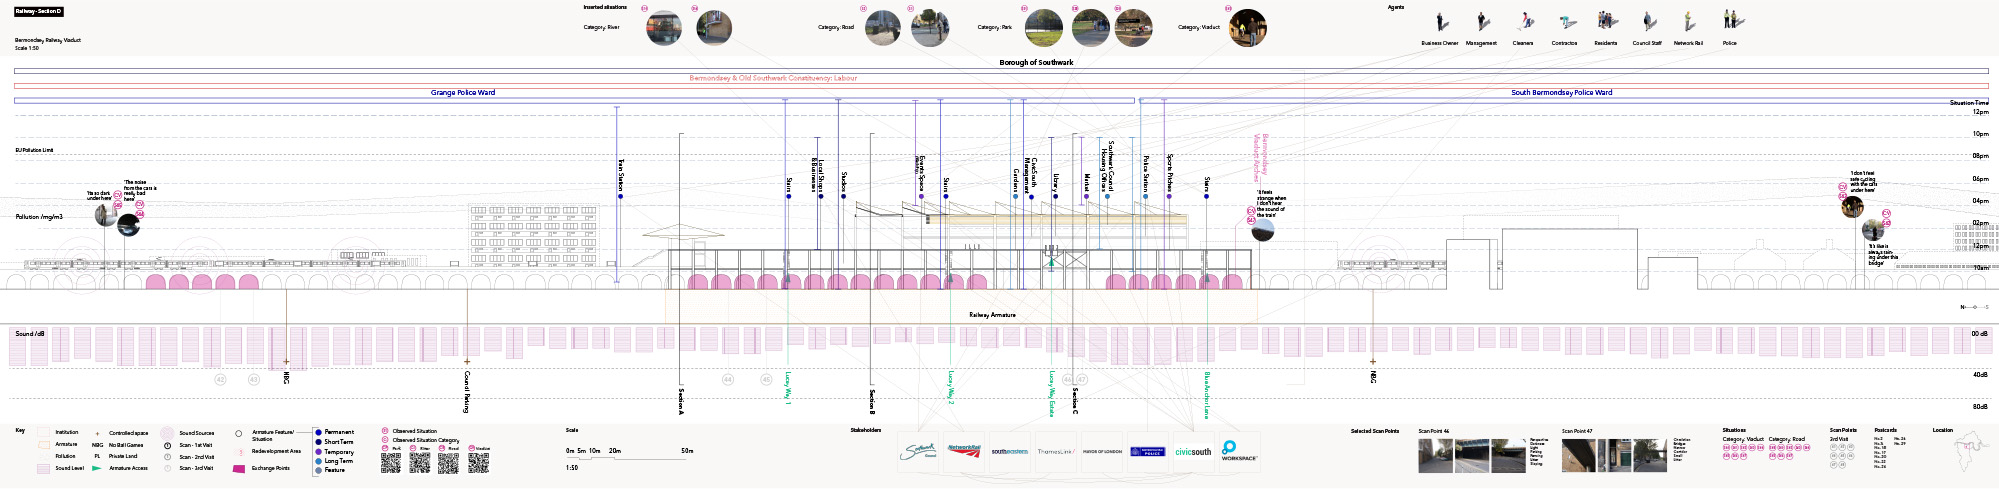
Task: Click the Train Station vertical marker label
Action: pyautogui.click(x=621, y=174)
